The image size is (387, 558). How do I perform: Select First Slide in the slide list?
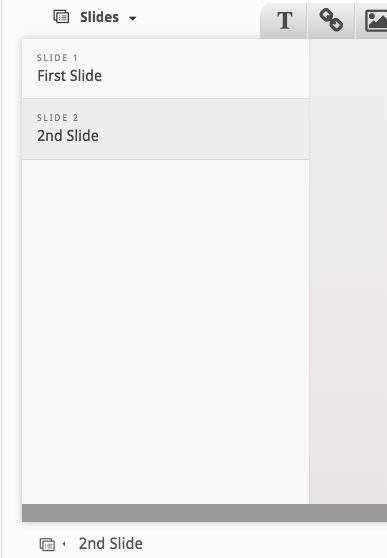point(166,68)
